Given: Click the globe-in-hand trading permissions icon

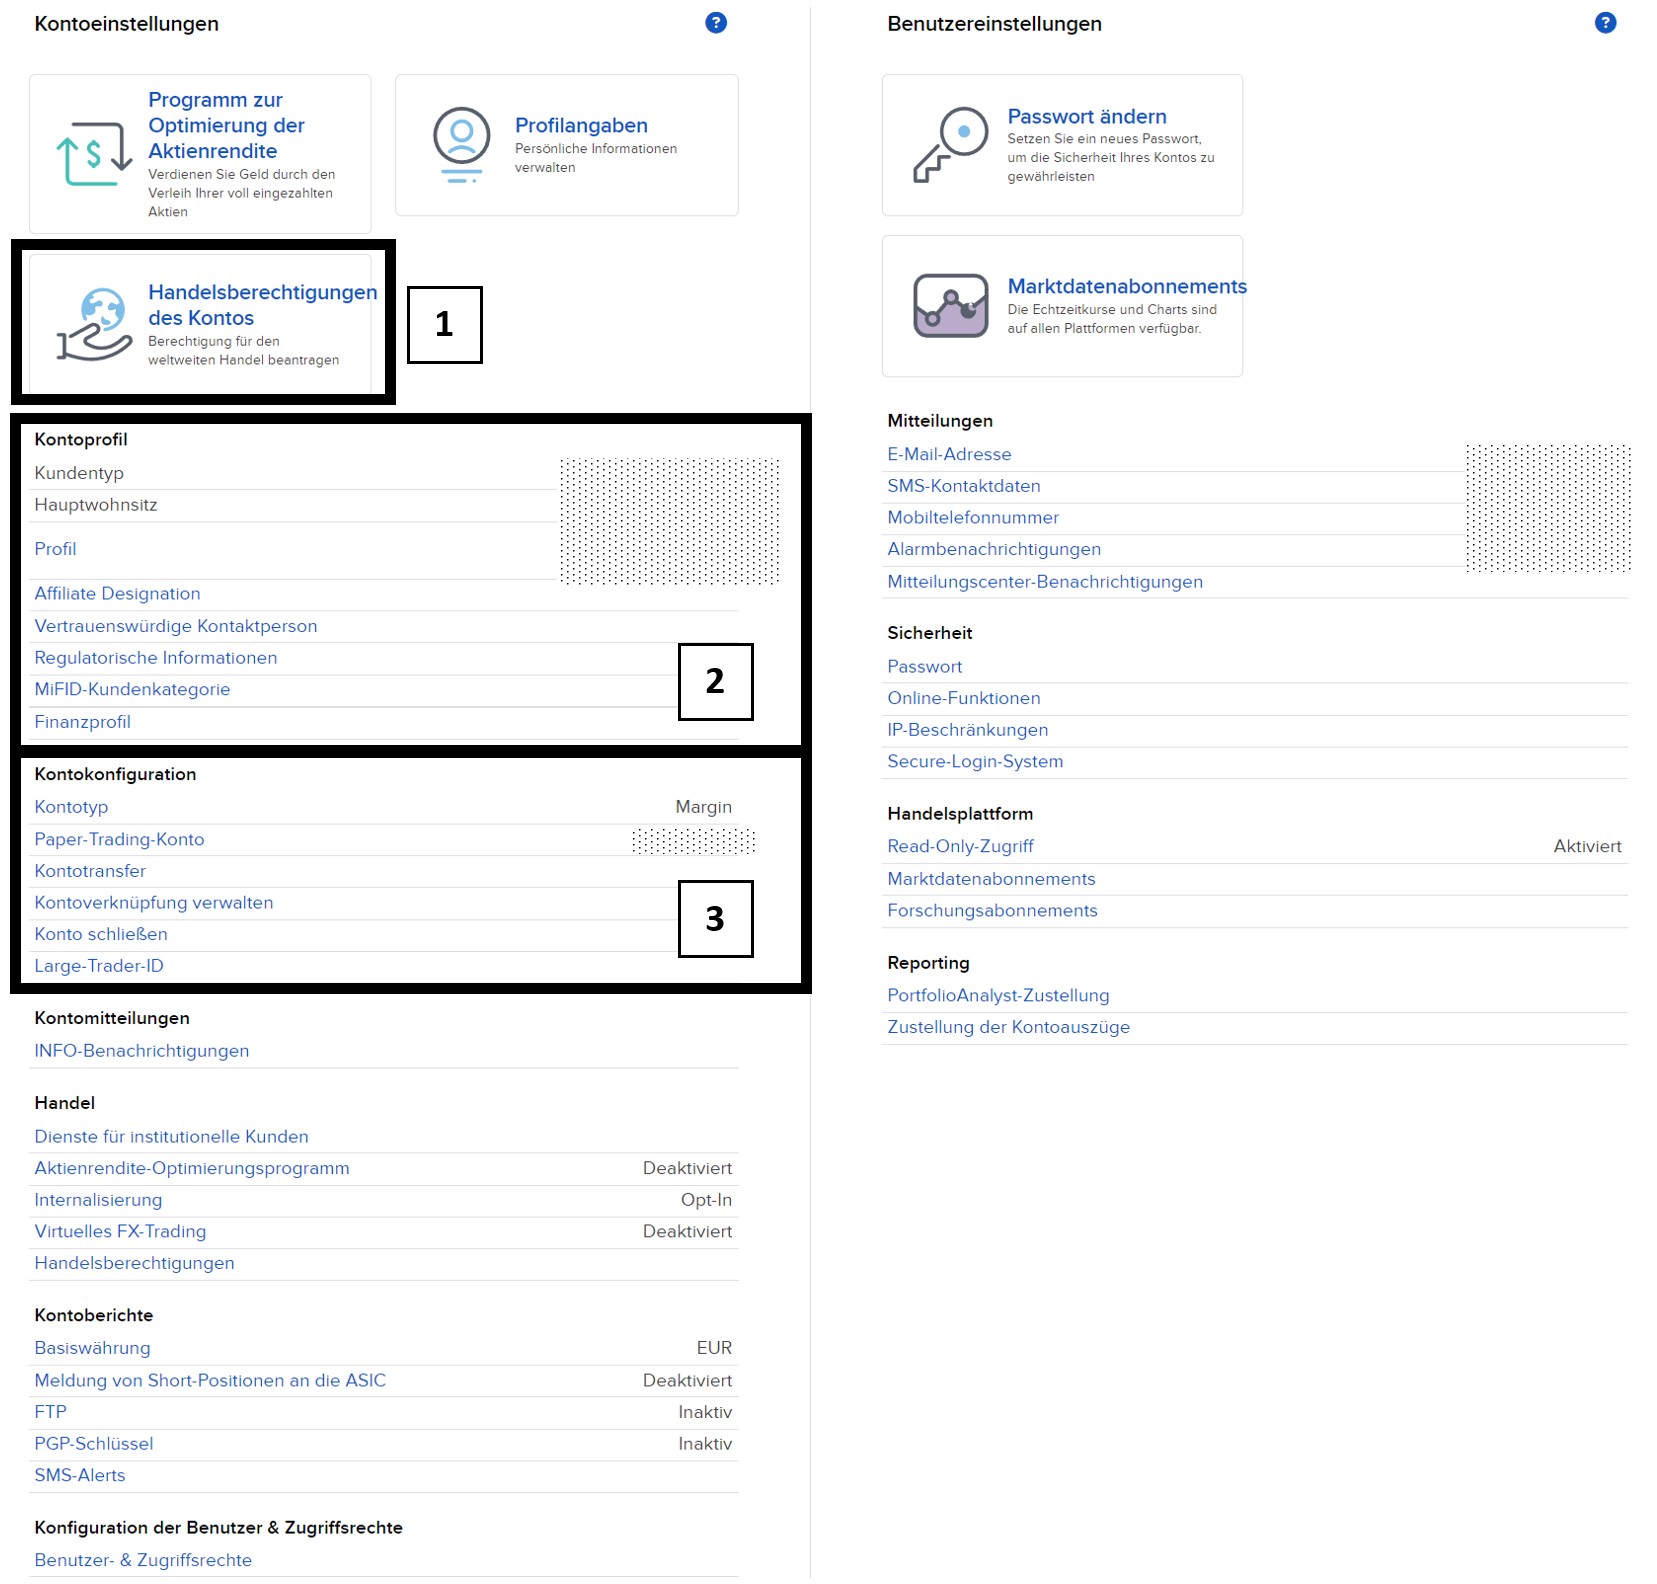Looking at the screenshot, I should 94,324.
